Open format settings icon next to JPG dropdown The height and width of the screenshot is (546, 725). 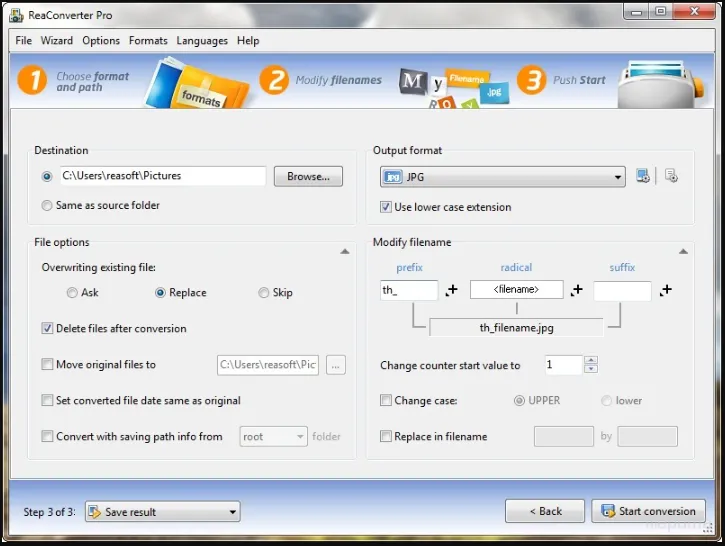[x=643, y=176]
